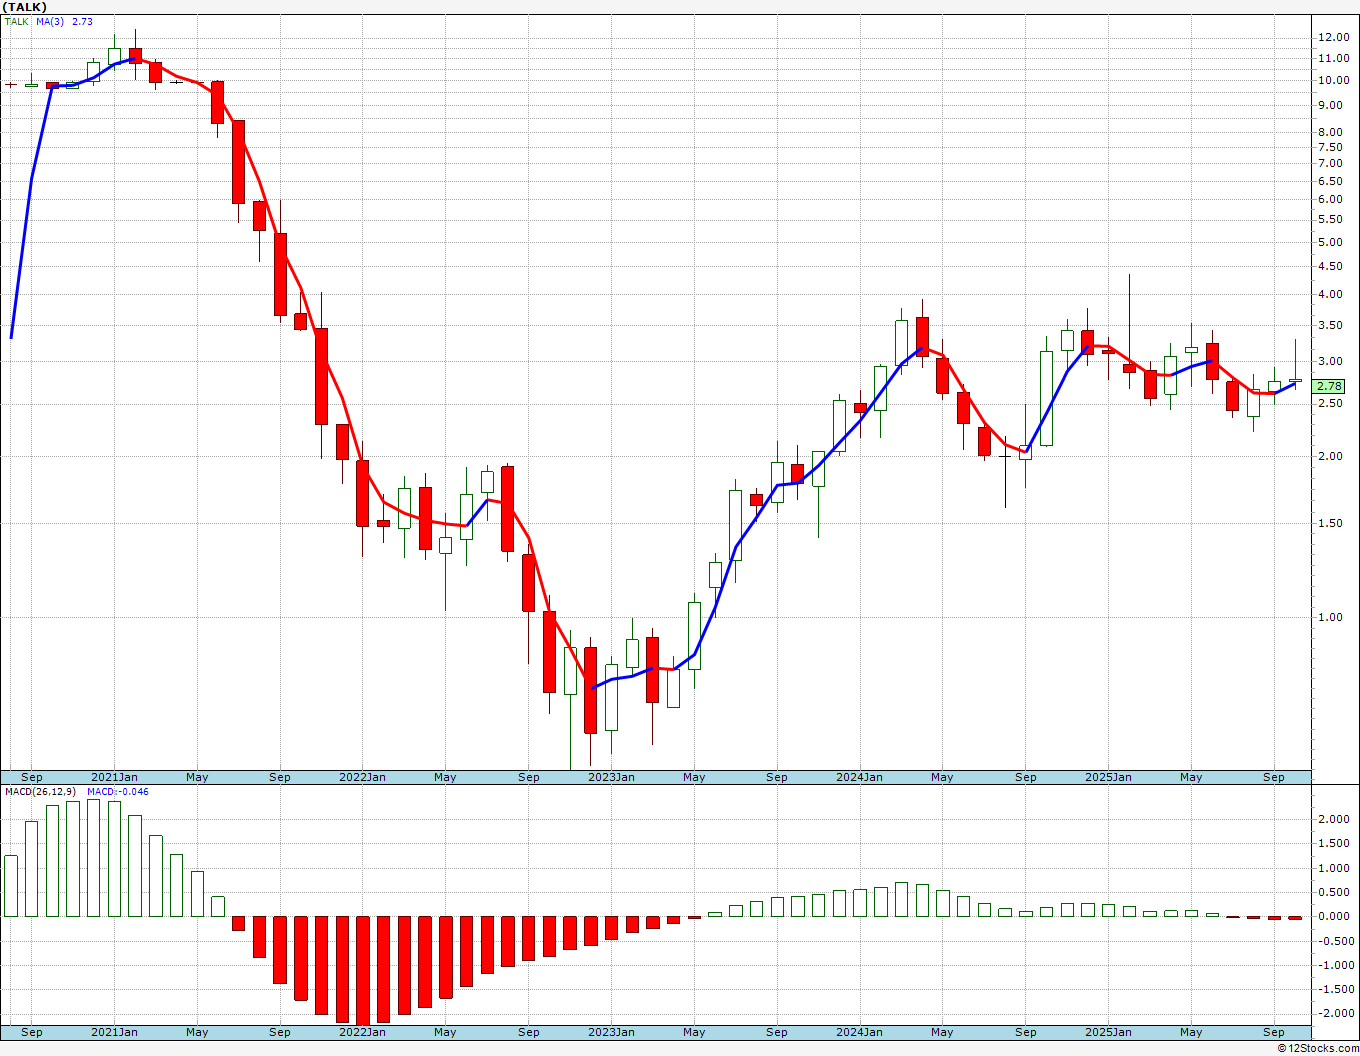This screenshot has width=1360, height=1056.
Task: Select the 7.50 price axis label
Action: (x=1330, y=147)
